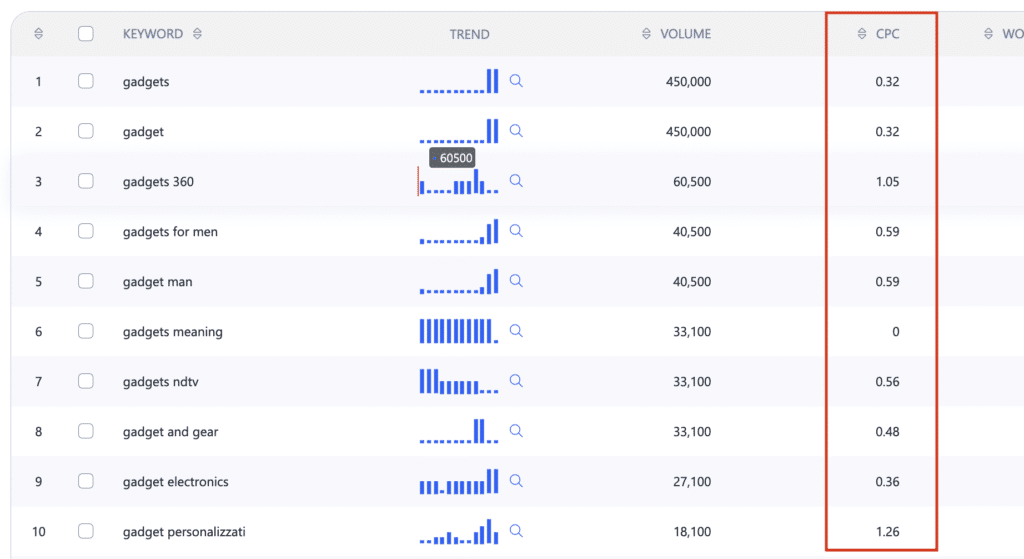Click trend bar chart for gadgets 360
This screenshot has width=1024, height=559.
[458, 183]
